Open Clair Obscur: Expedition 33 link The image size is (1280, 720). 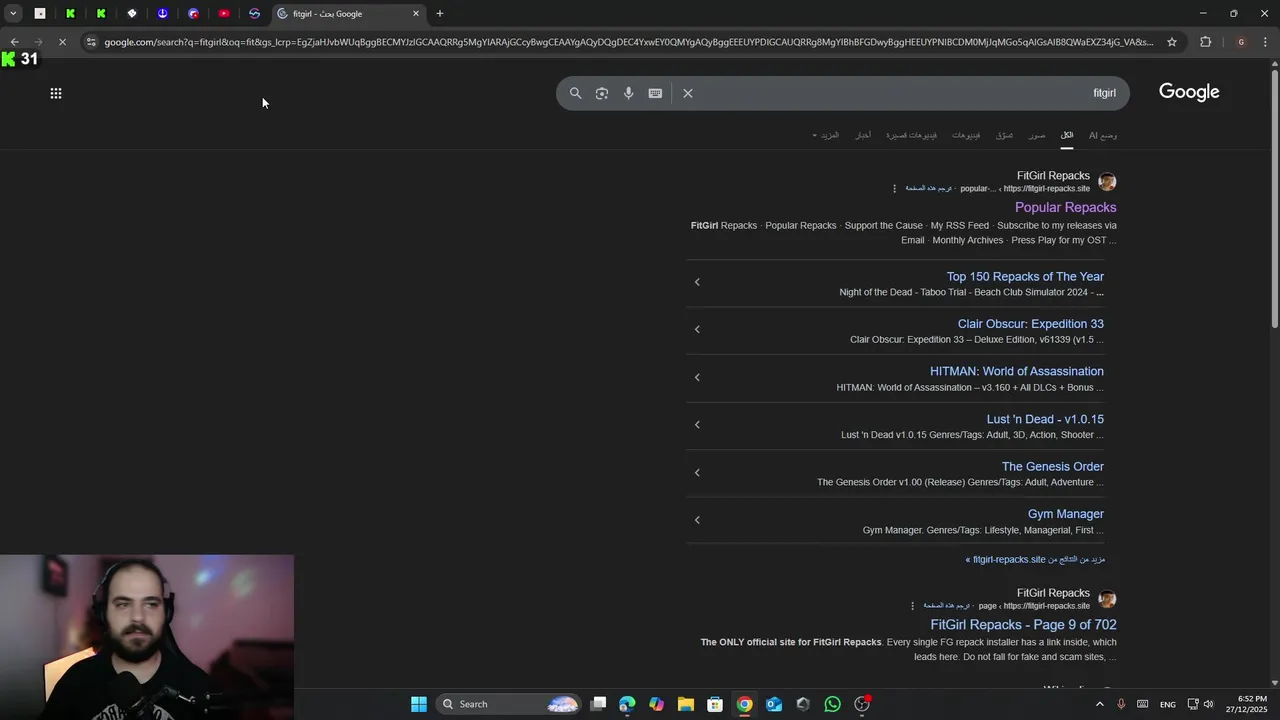tap(1031, 324)
